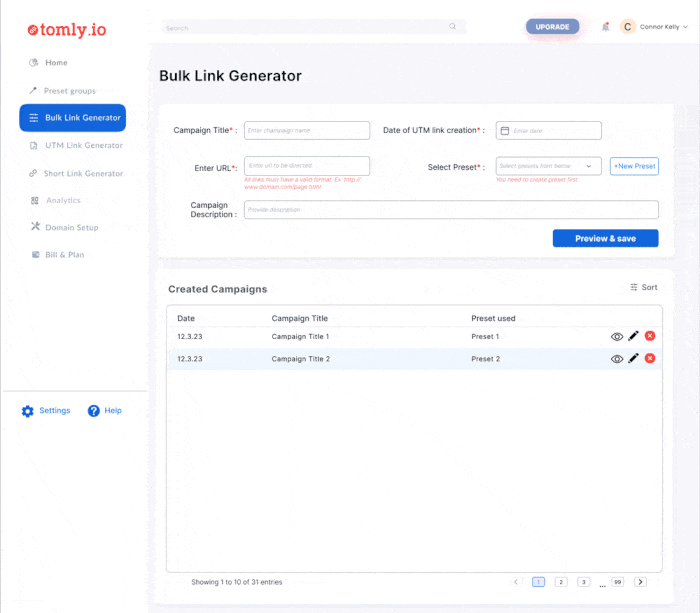The width and height of the screenshot is (700, 613).
Task: Click the Campaign Title input field
Action: point(307,130)
